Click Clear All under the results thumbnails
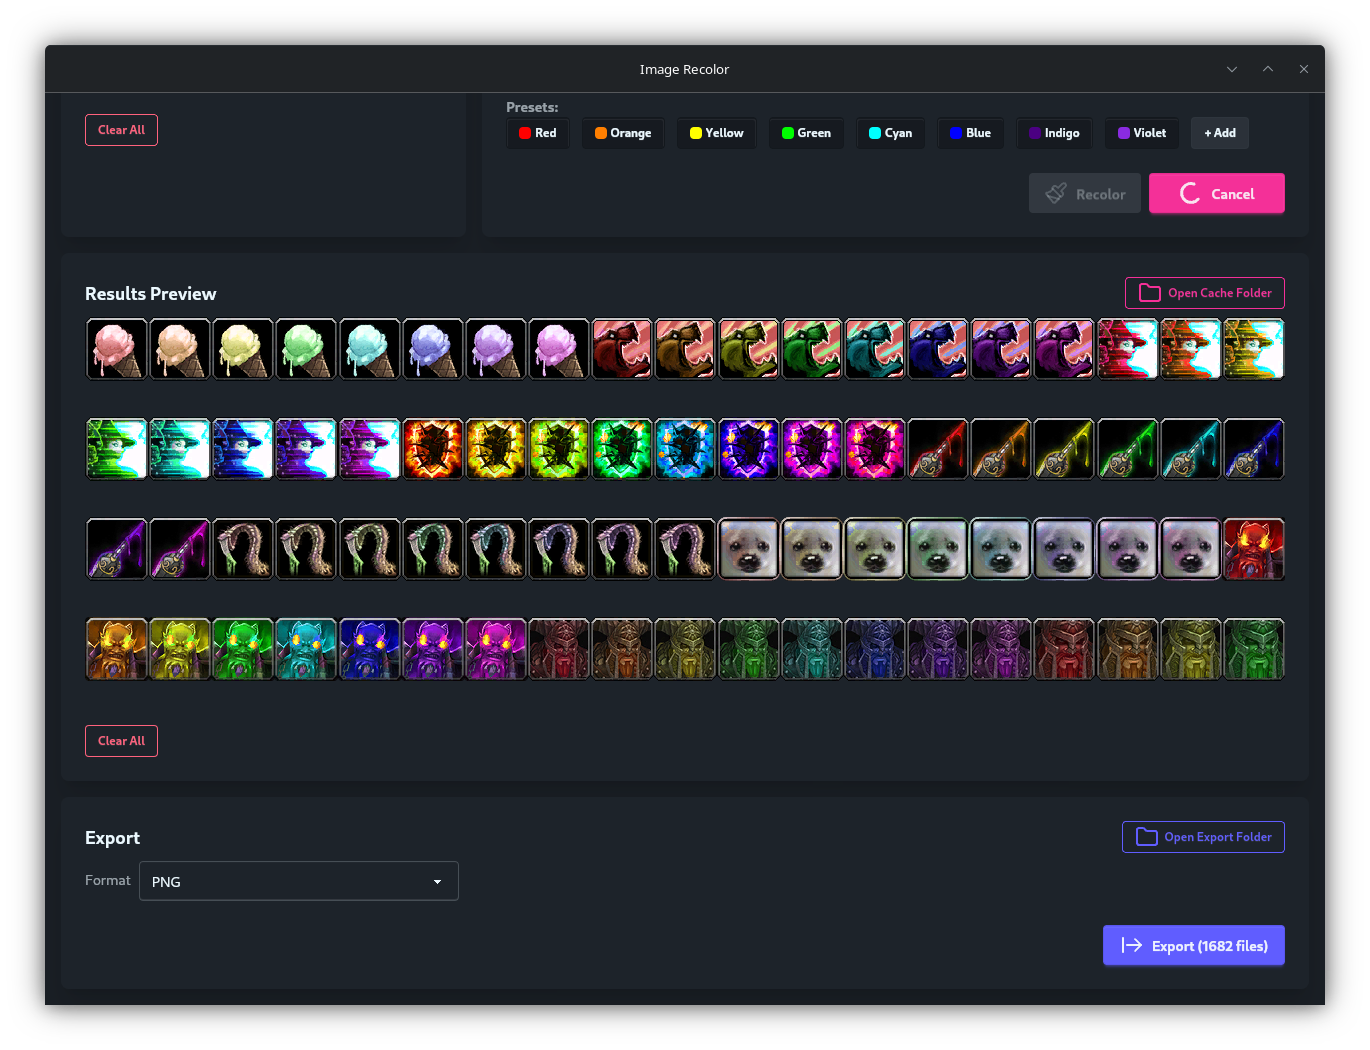The width and height of the screenshot is (1370, 1050). 121,741
